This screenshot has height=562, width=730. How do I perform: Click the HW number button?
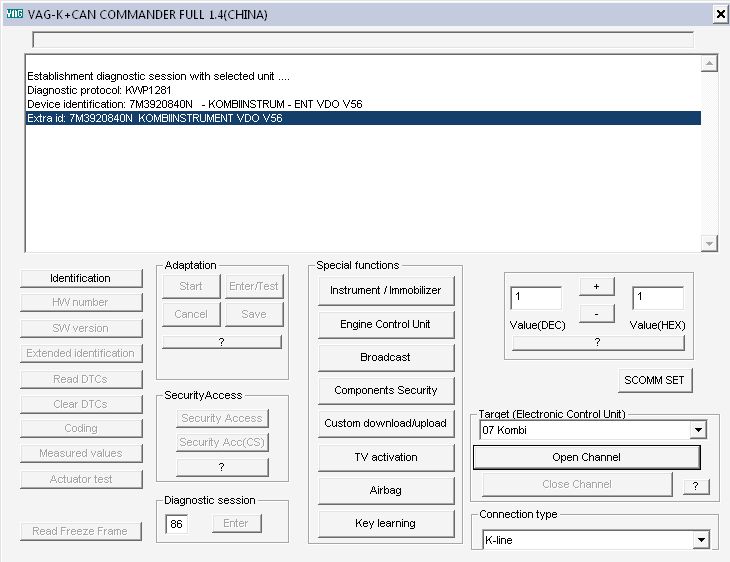(x=81, y=303)
